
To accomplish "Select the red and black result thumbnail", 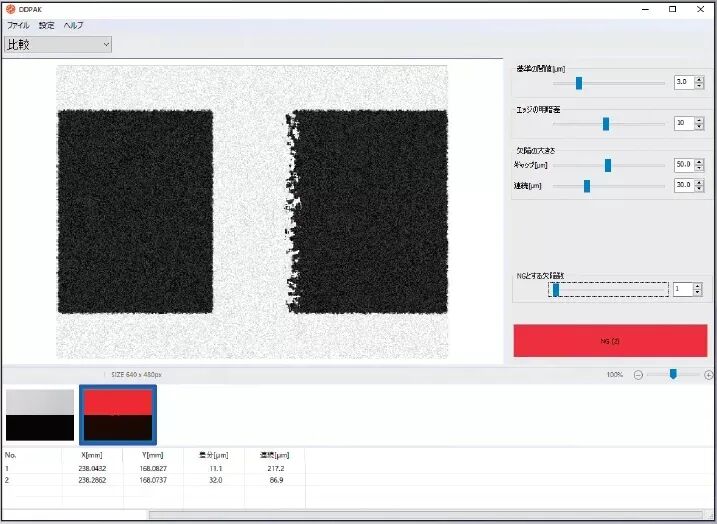I will tap(118, 415).
